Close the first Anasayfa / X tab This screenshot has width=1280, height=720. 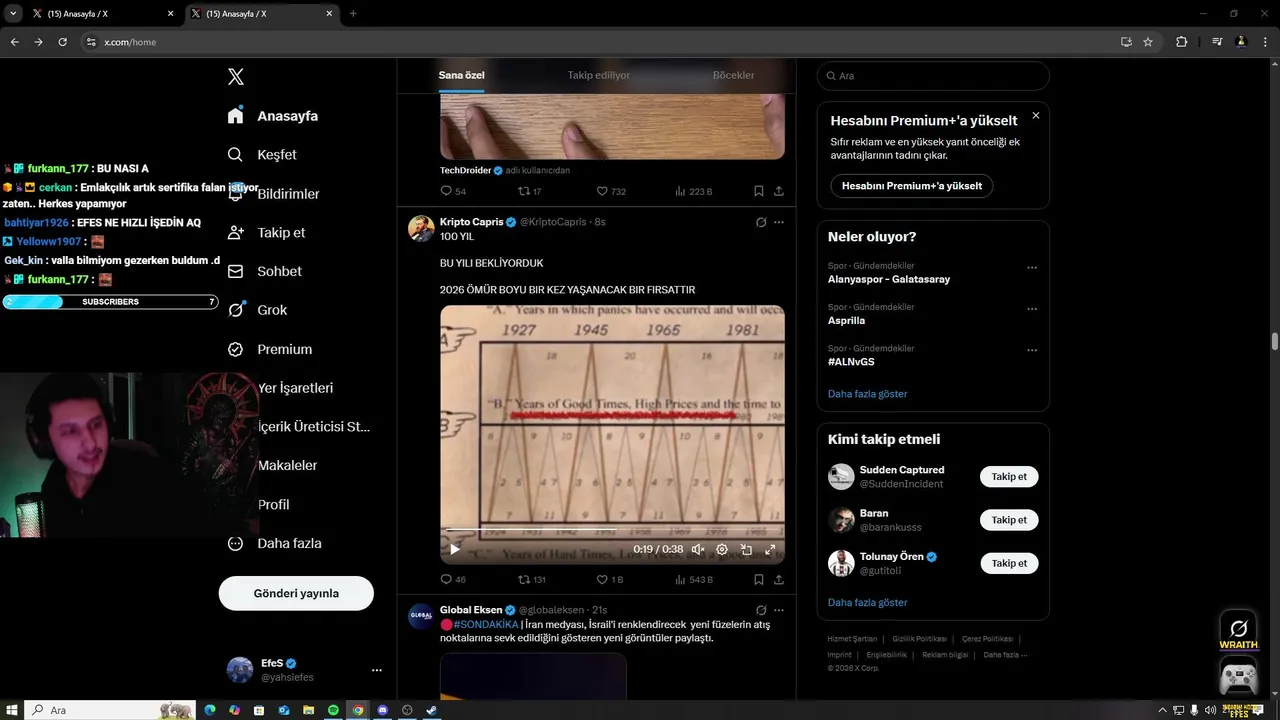170,14
